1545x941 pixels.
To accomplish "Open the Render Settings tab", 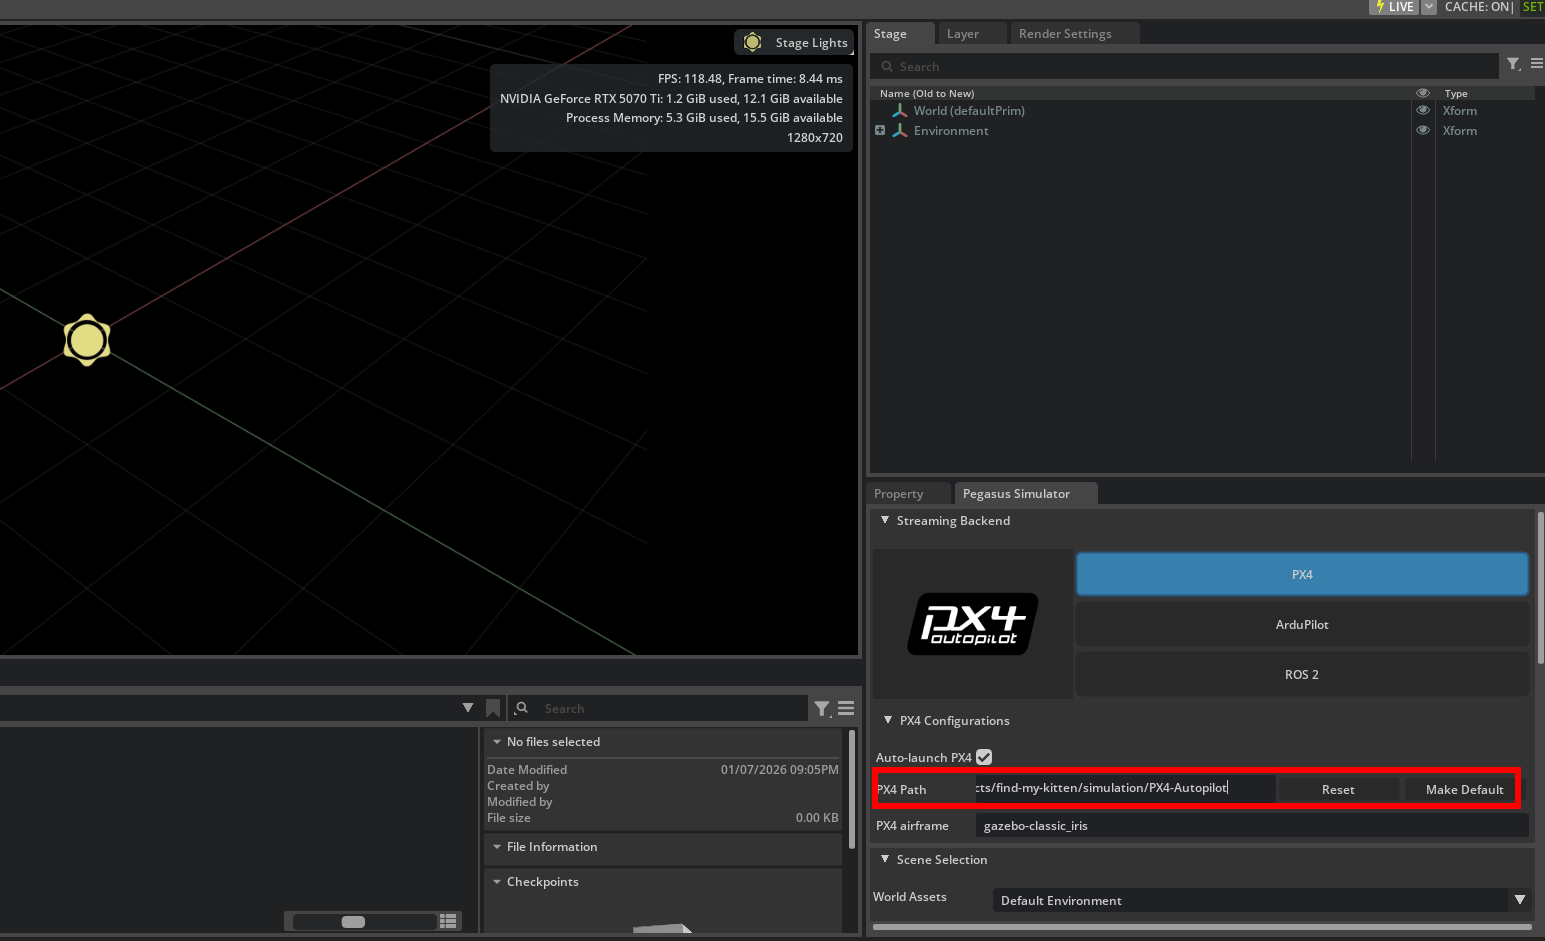I will click(1064, 32).
